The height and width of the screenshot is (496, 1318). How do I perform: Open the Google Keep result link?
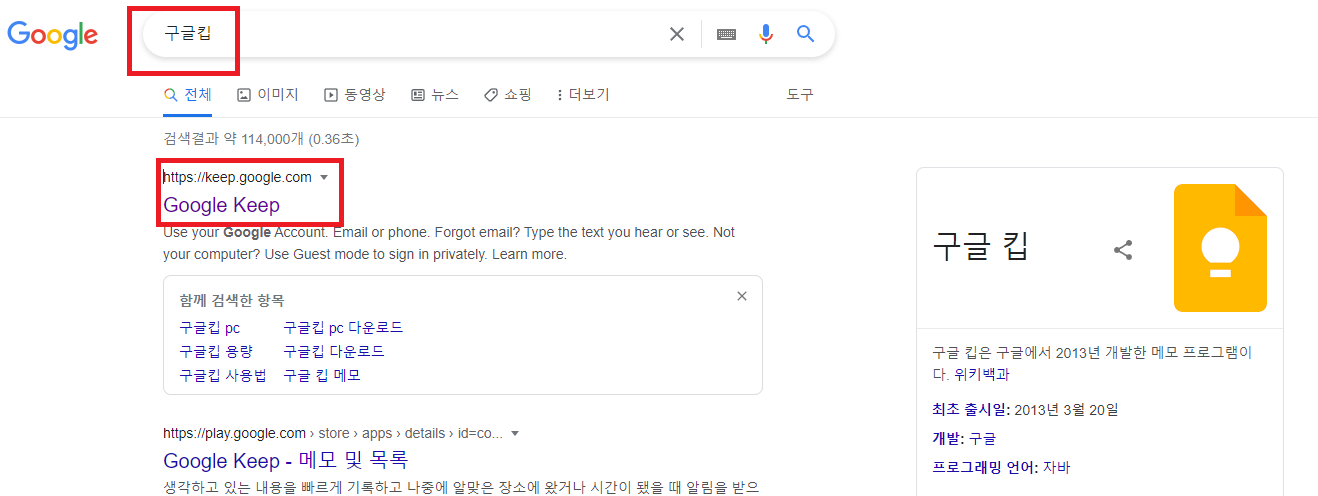tap(221, 205)
